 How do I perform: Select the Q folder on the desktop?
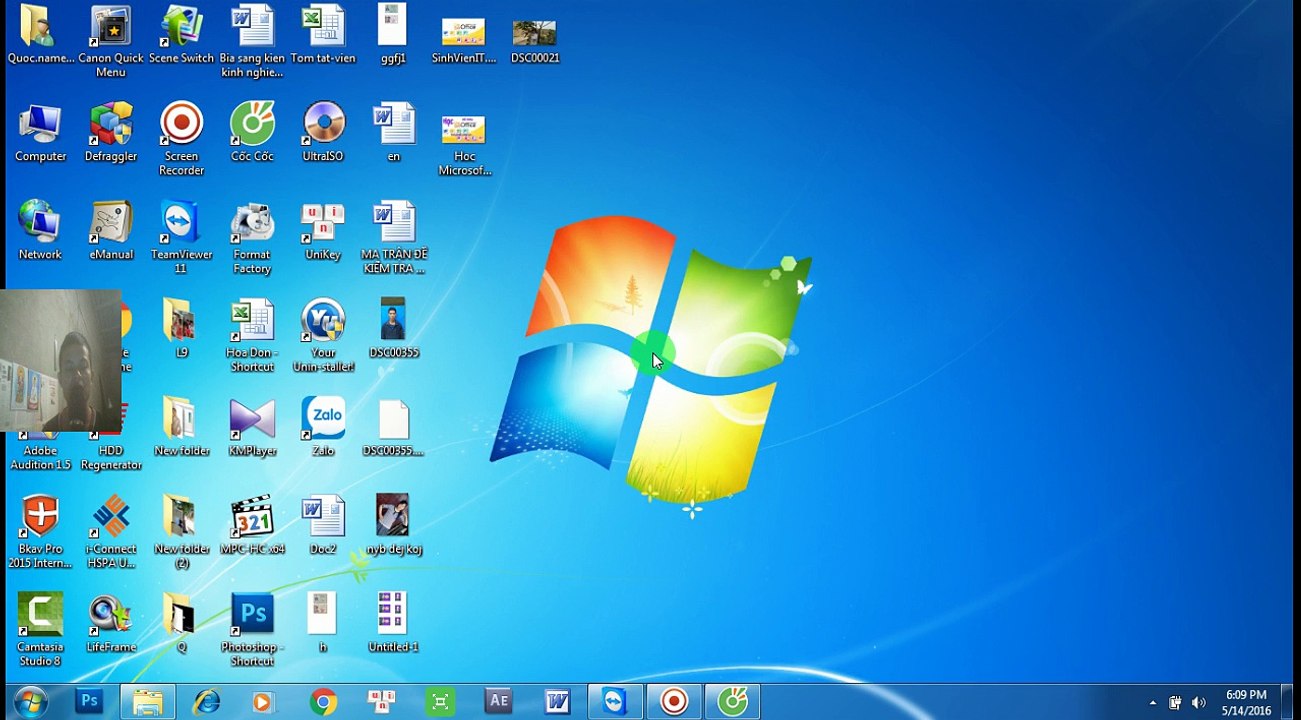tap(181, 622)
